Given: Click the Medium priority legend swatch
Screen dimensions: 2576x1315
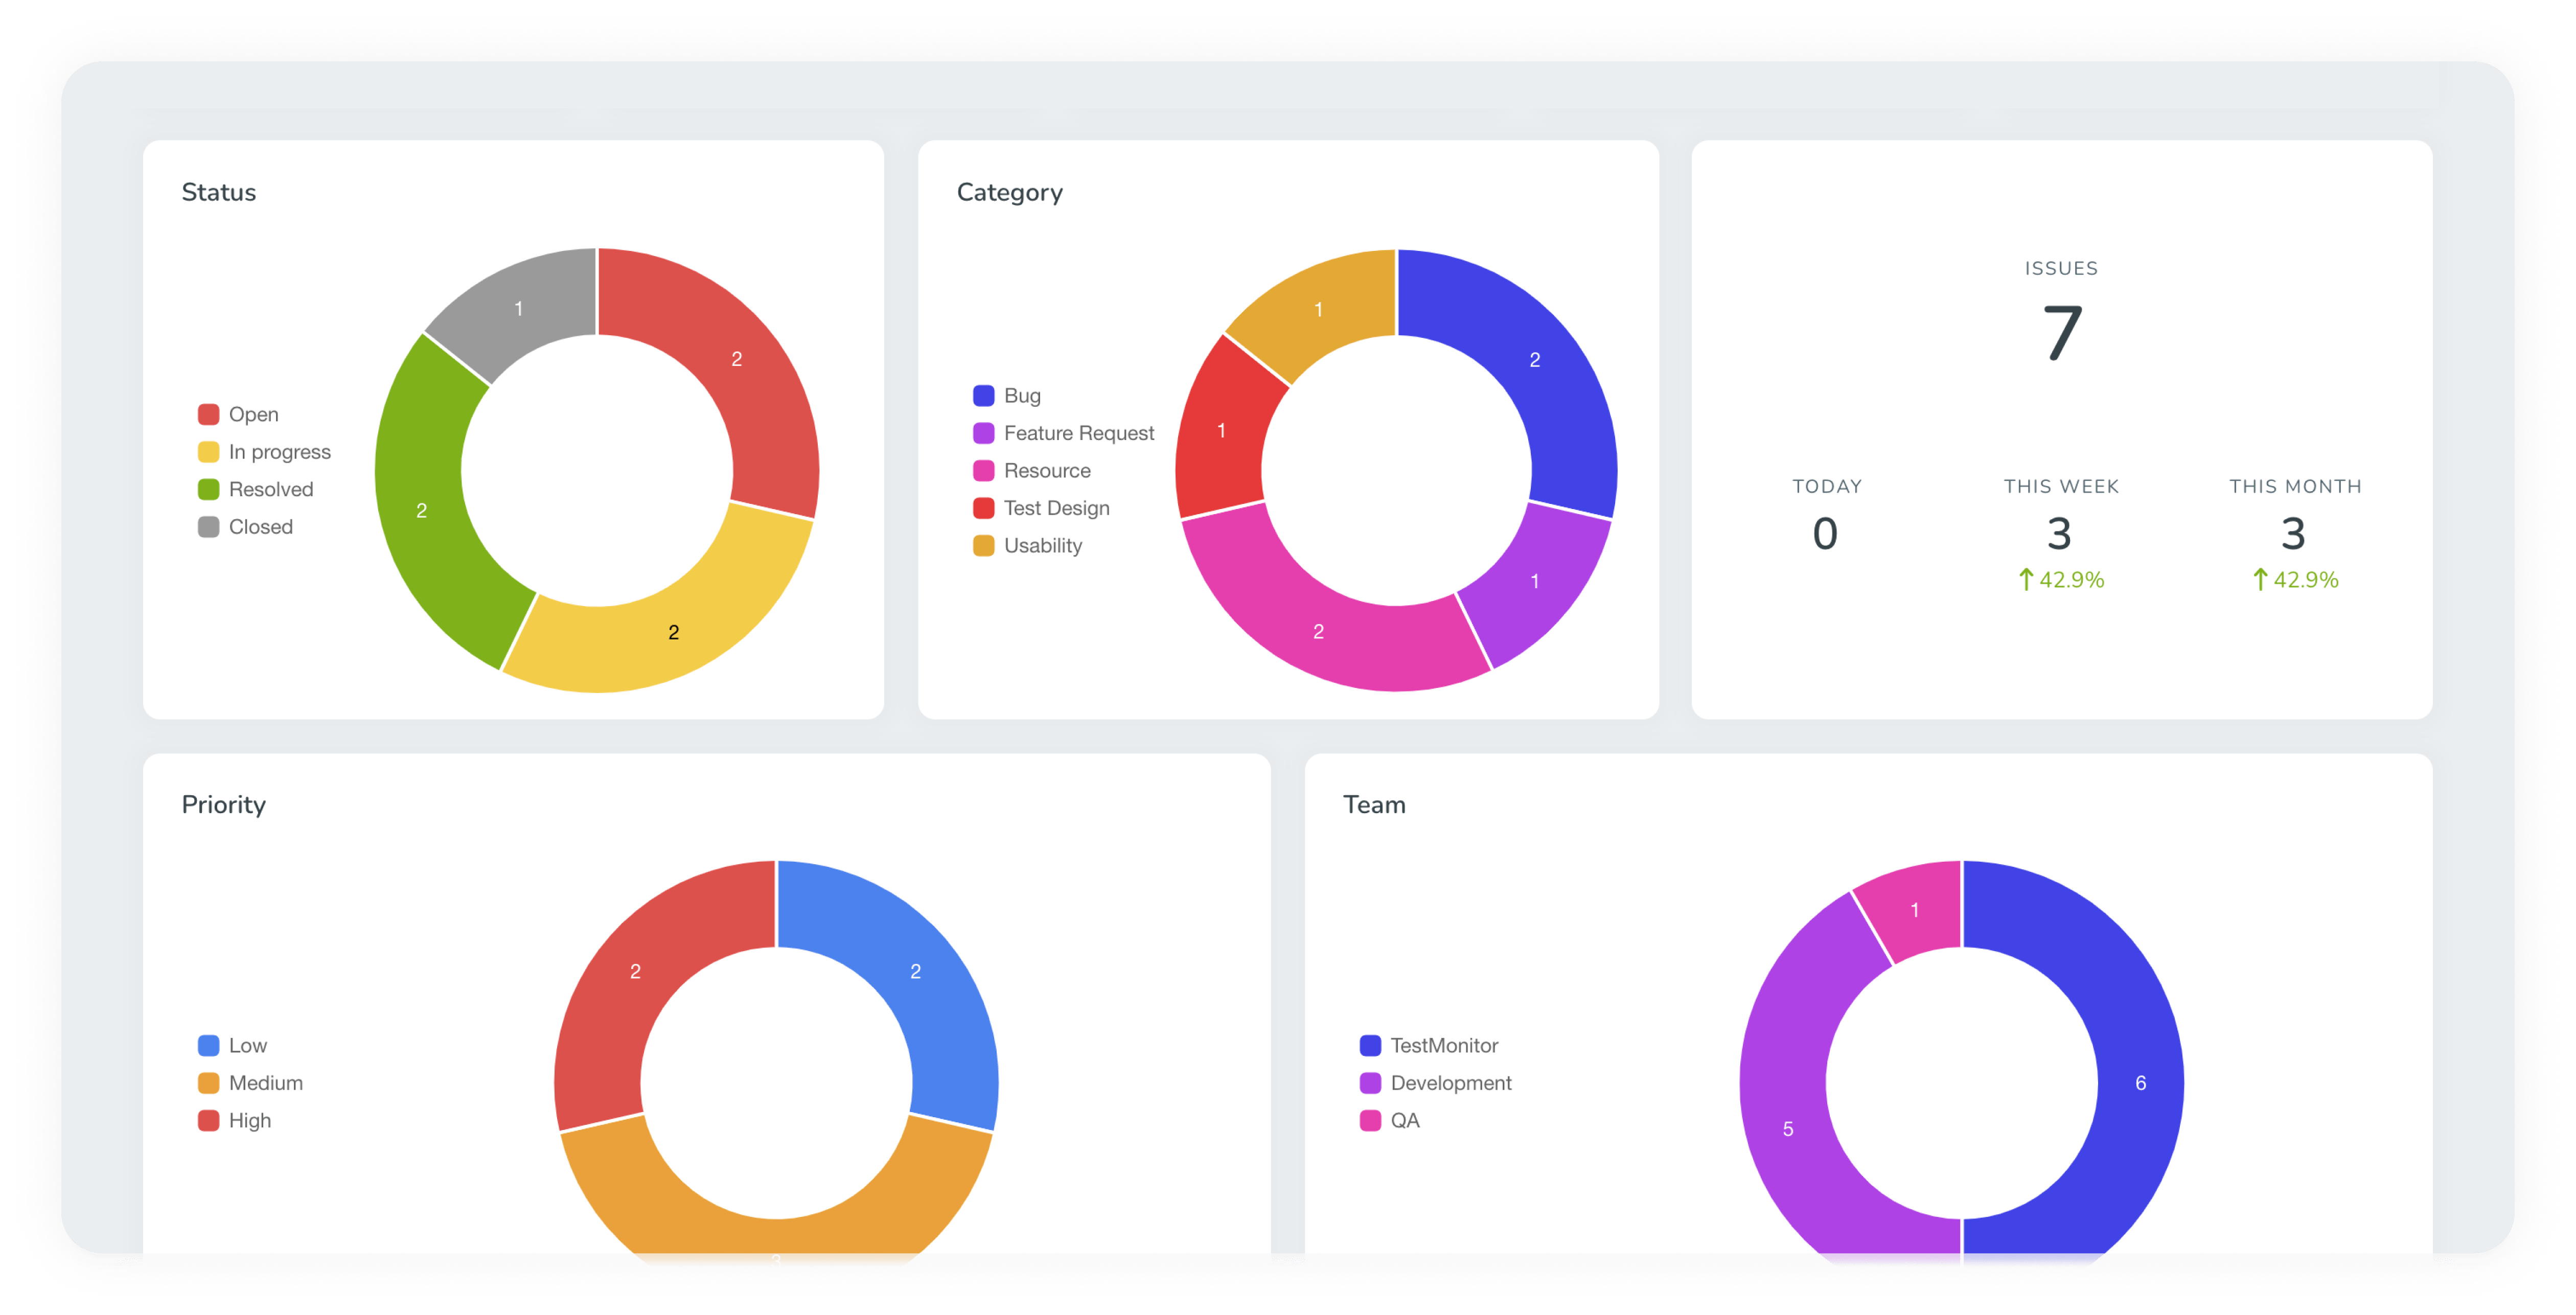Looking at the screenshot, I should pyautogui.click(x=208, y=1083).
